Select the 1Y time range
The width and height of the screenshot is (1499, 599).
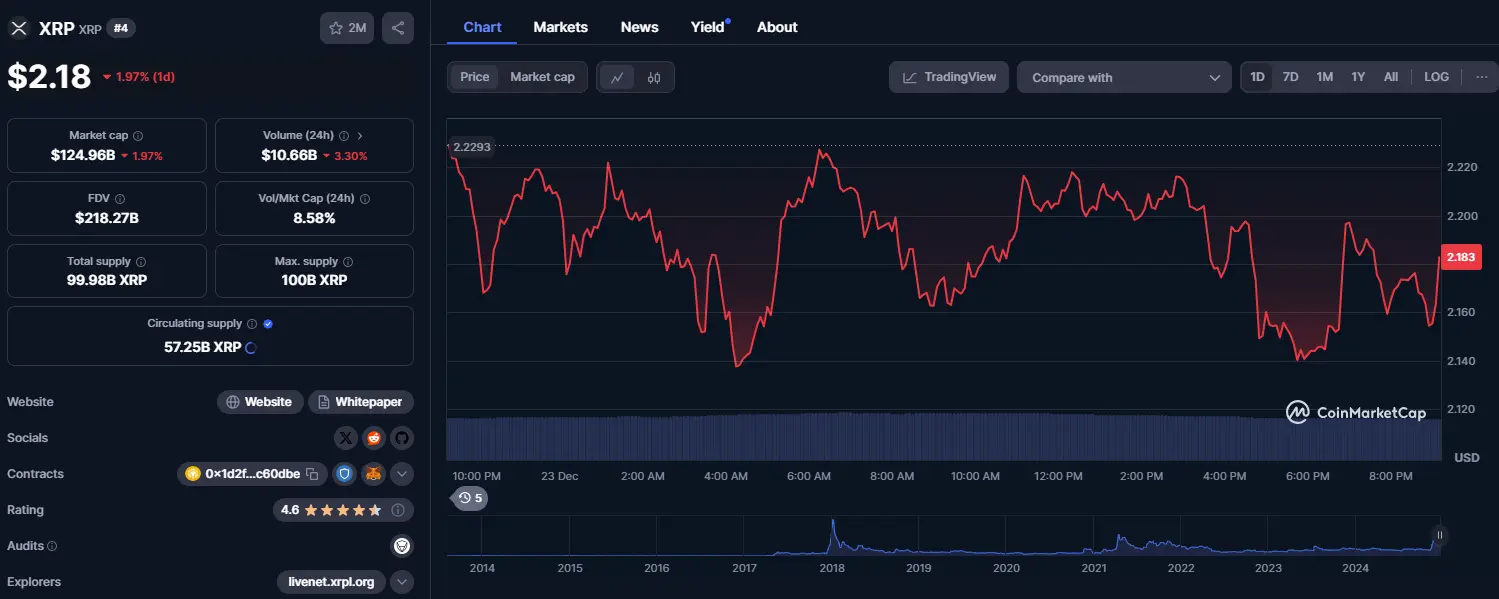coord(1358,77)
